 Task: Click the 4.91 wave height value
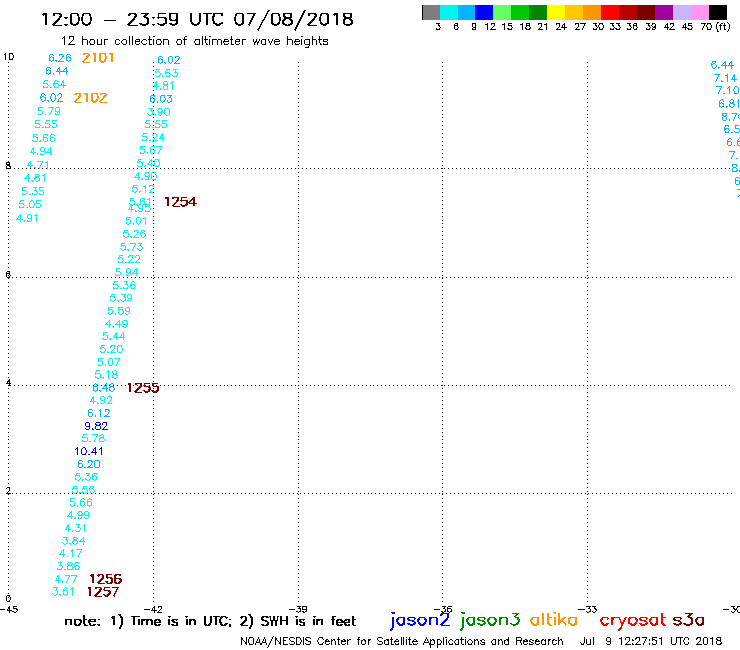[x=27, y=218]
